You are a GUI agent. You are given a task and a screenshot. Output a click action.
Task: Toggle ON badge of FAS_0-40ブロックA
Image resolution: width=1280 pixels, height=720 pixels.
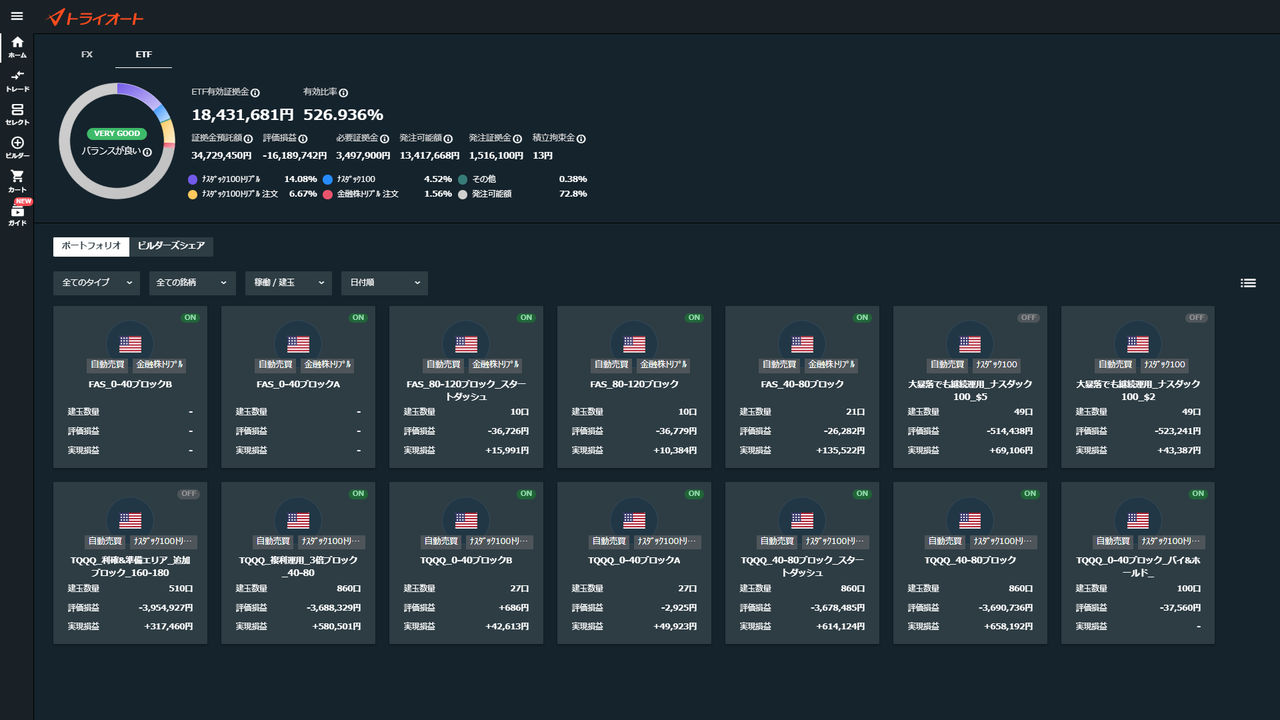[358, 317]
